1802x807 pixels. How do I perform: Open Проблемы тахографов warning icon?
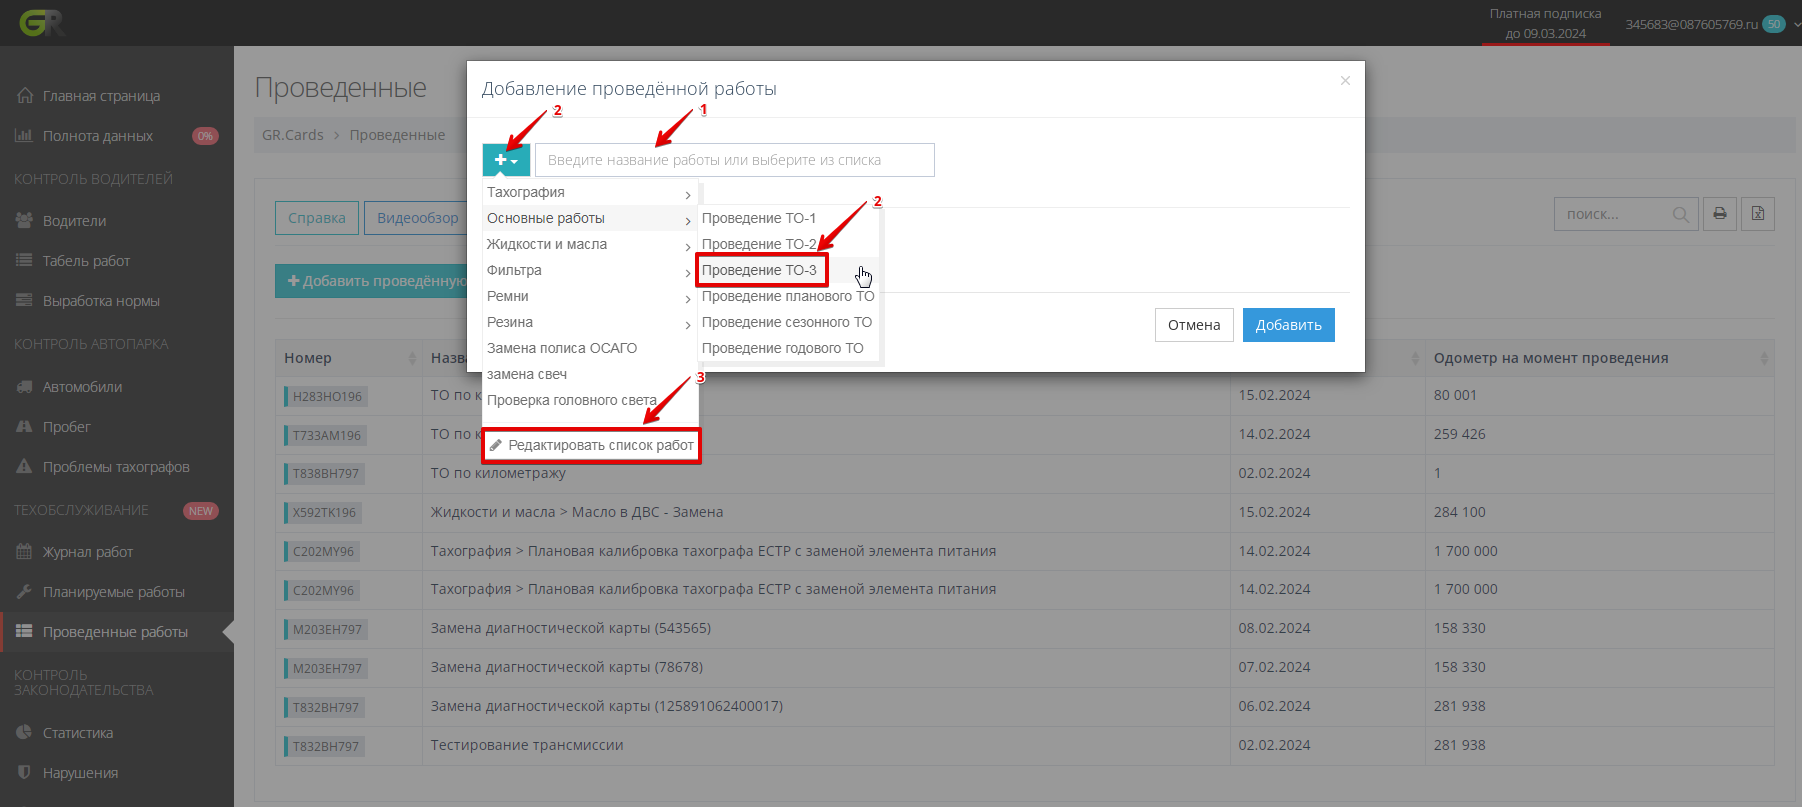[x=24, y=467]
